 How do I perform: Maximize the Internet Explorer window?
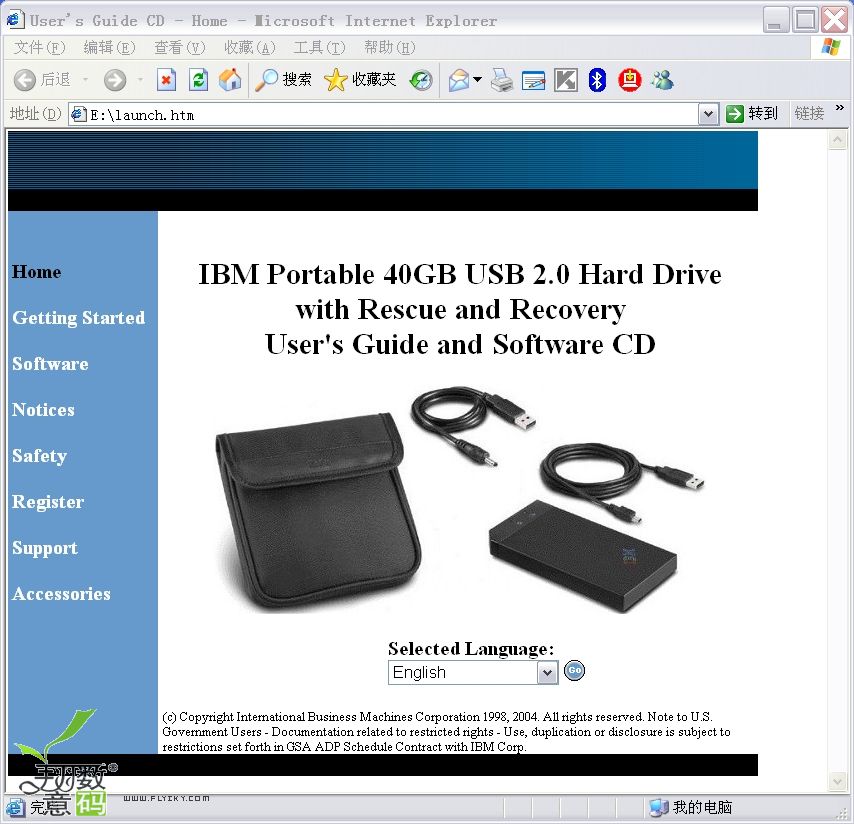(x=805, y=20)
